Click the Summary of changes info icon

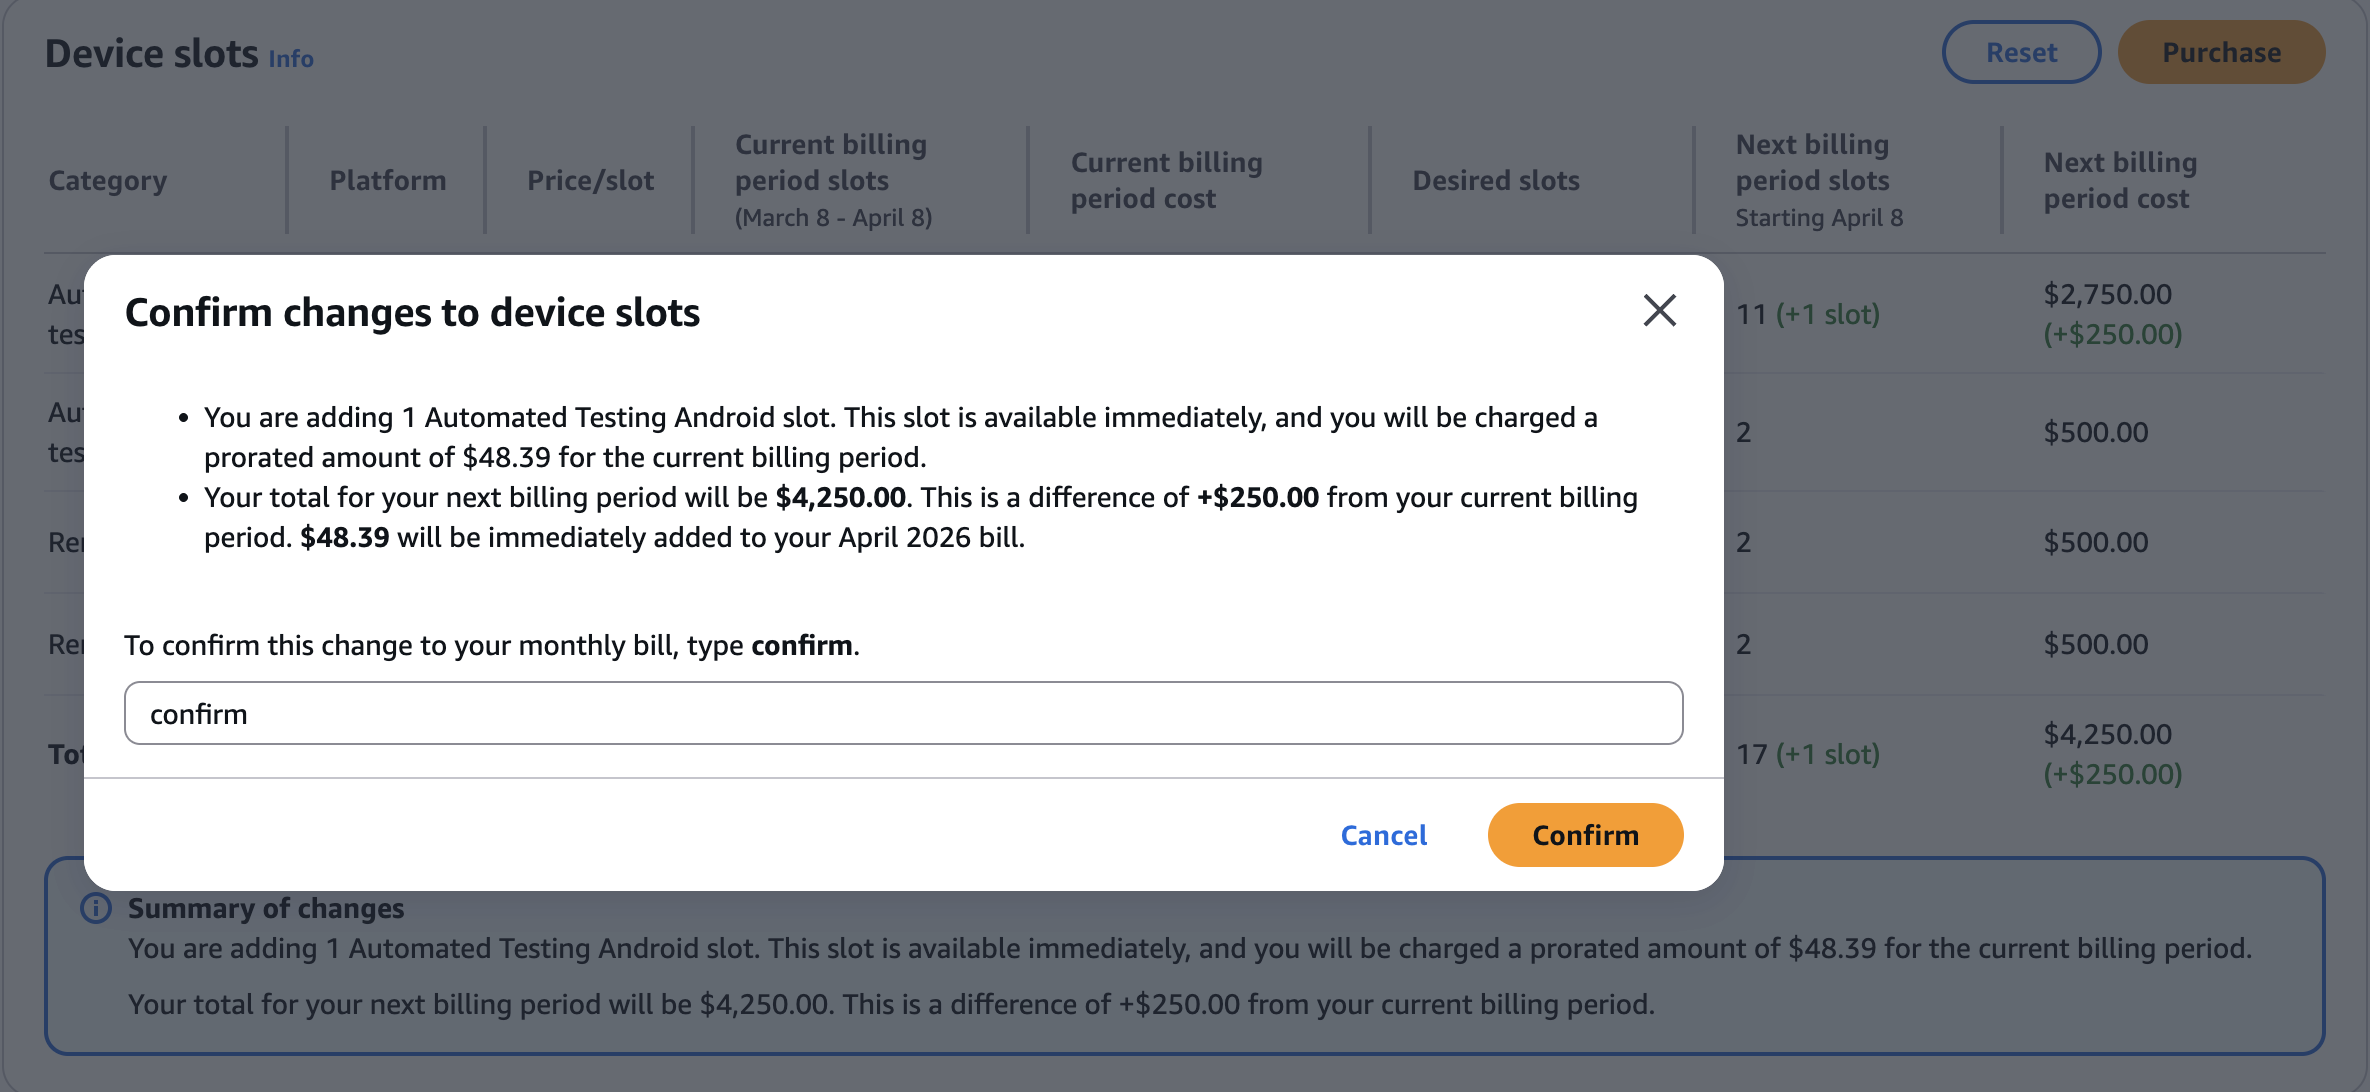point(96,908)
